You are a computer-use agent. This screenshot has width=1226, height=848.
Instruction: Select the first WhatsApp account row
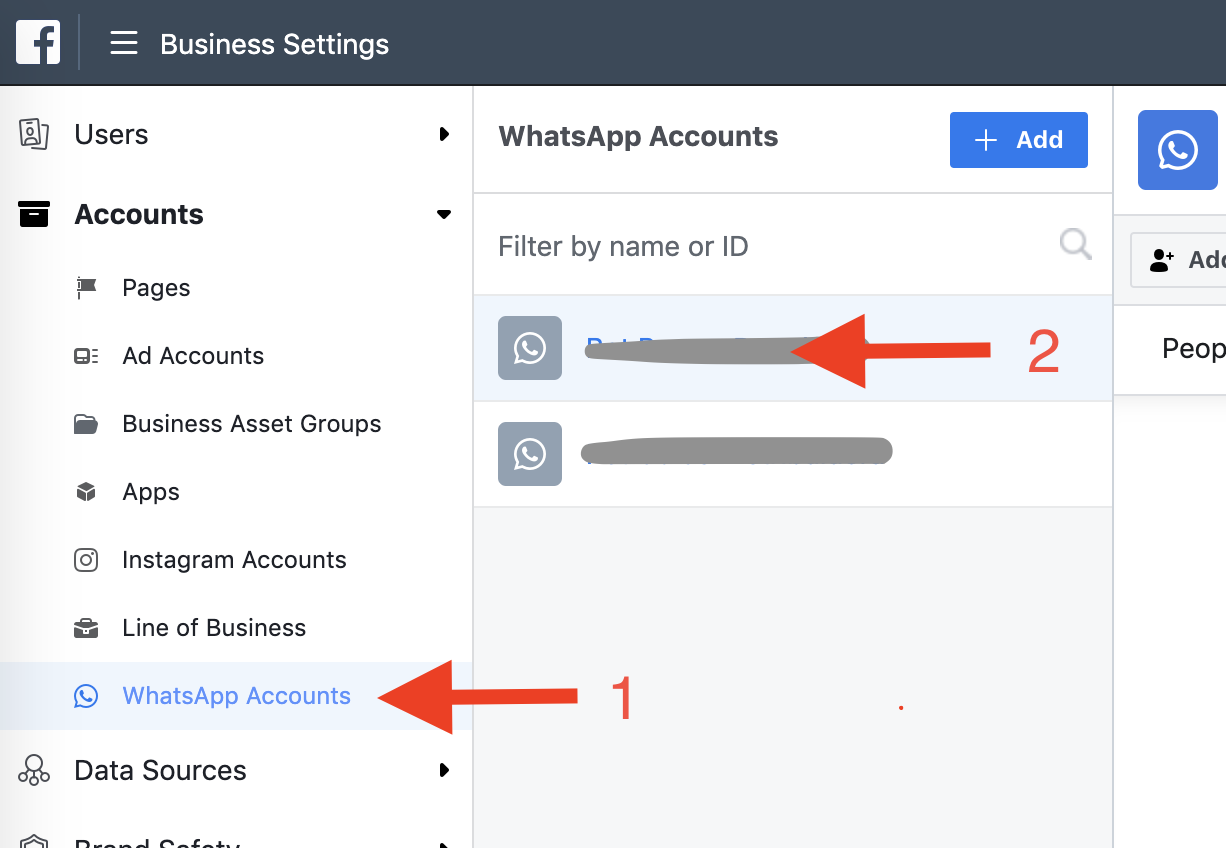click(793, 348)
